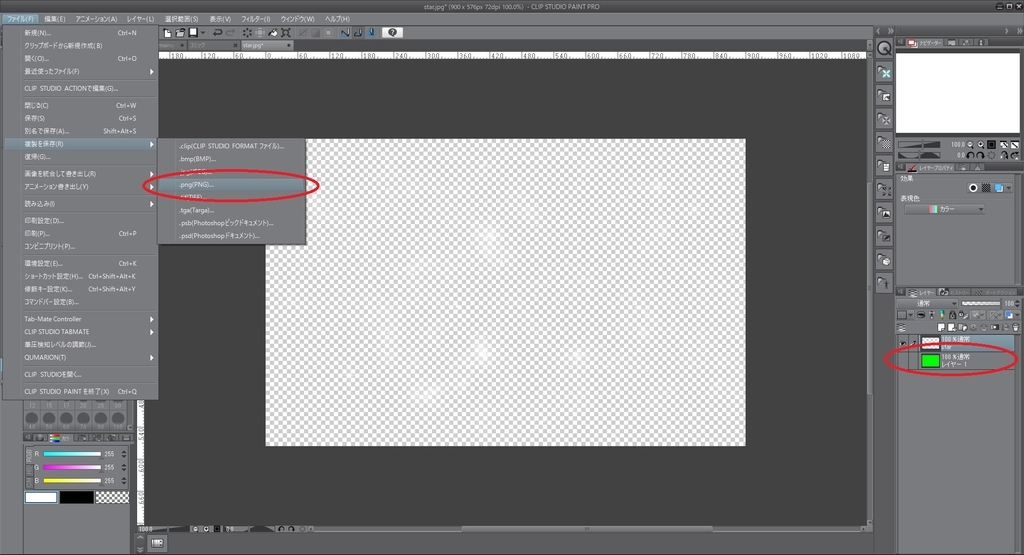Image resolution: width=1024 pixels, height=555 pixels.
Task: Toggle visibility eye of star layer
Action: [903, 343]
